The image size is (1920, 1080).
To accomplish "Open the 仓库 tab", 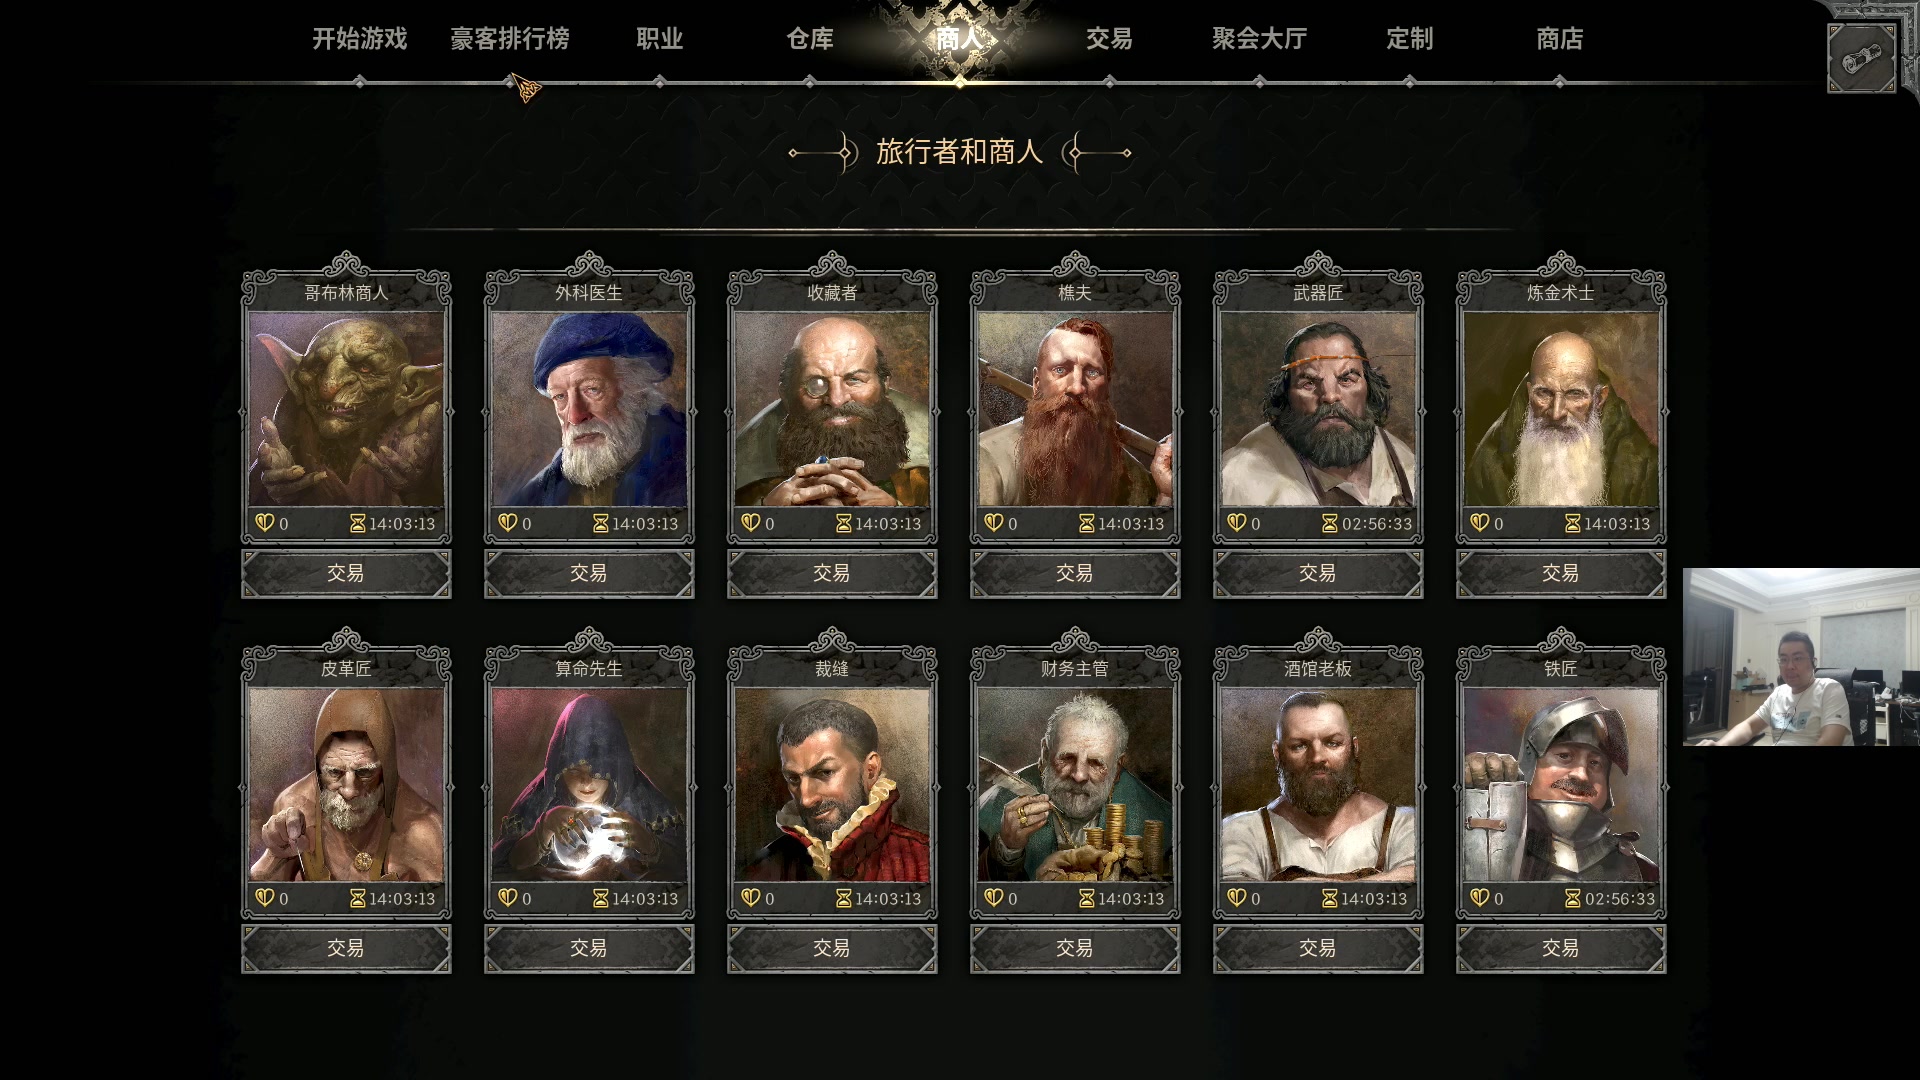I will [x=809, y=39].
